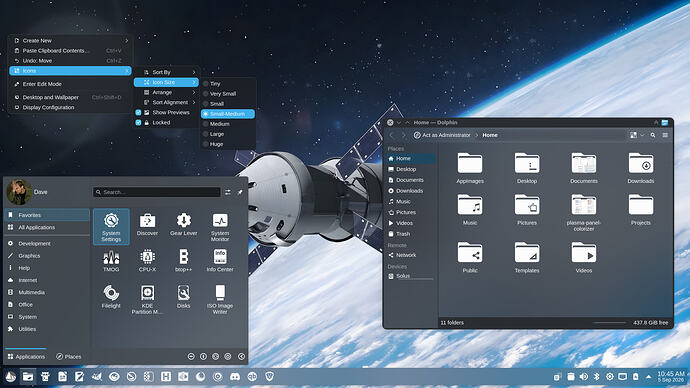The height and width of the screenshot is (388, 690).
Task: Expand the Create New submenu
Action: 70,40
